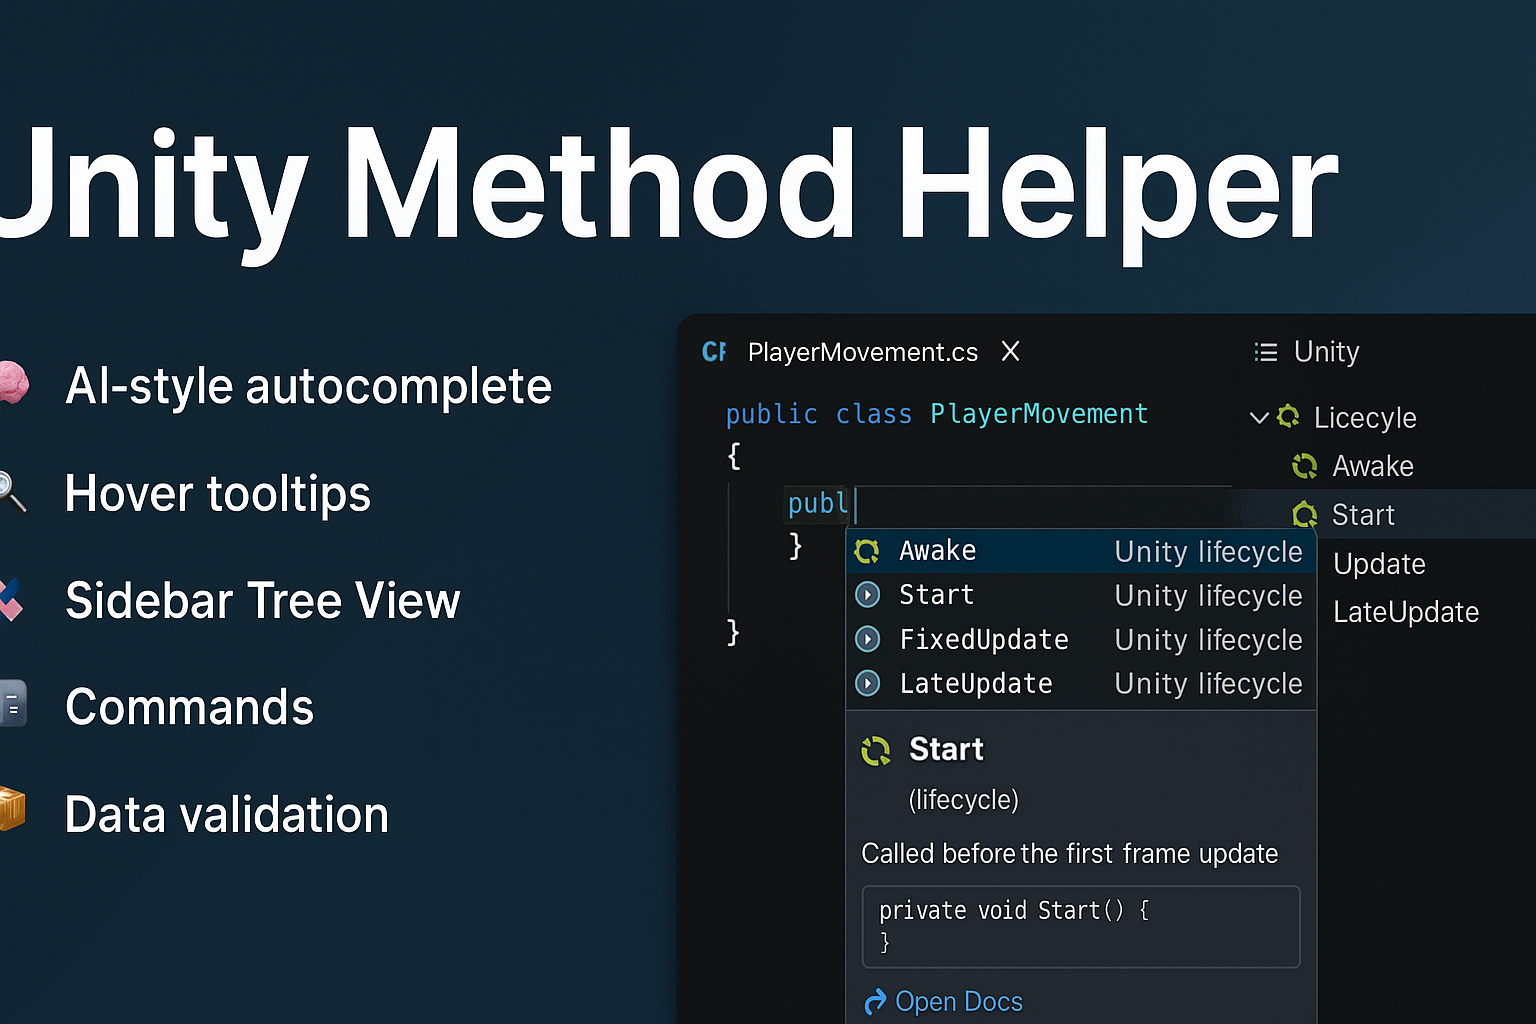Choose FixedUpdate from the autocomplete list

[1081, 639]
